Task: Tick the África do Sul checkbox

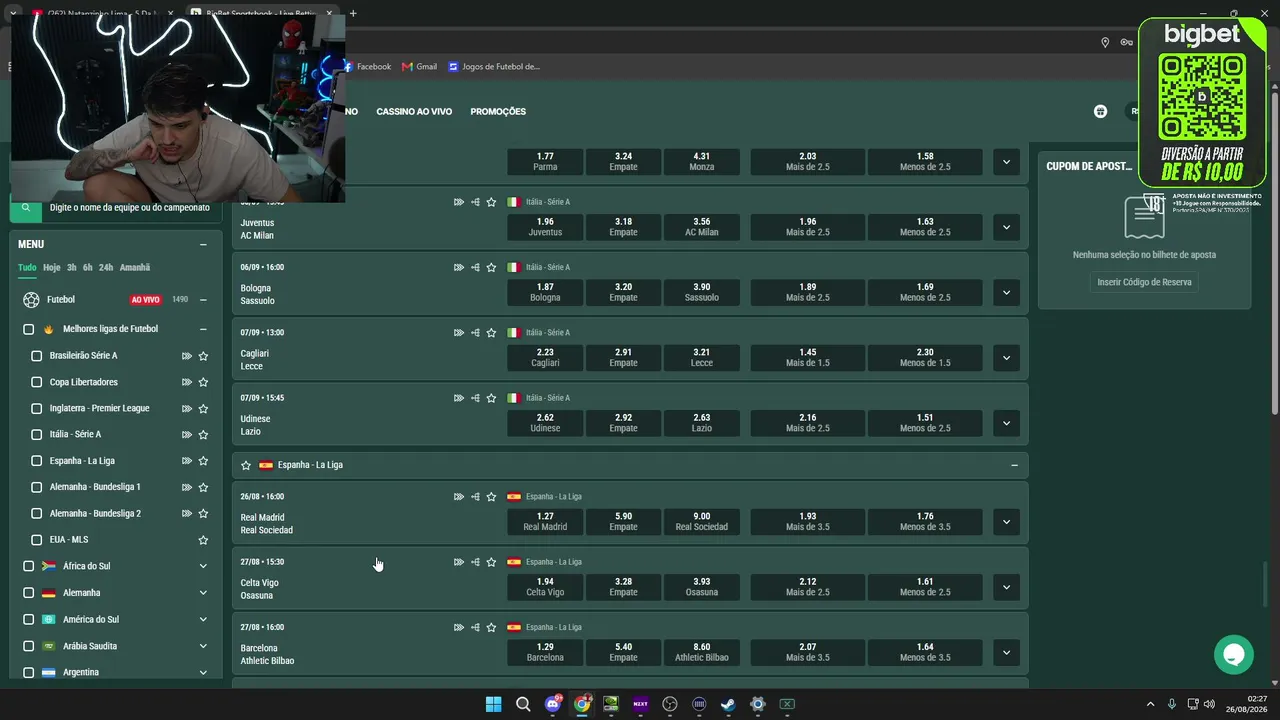Action: [x=29, y=566]
